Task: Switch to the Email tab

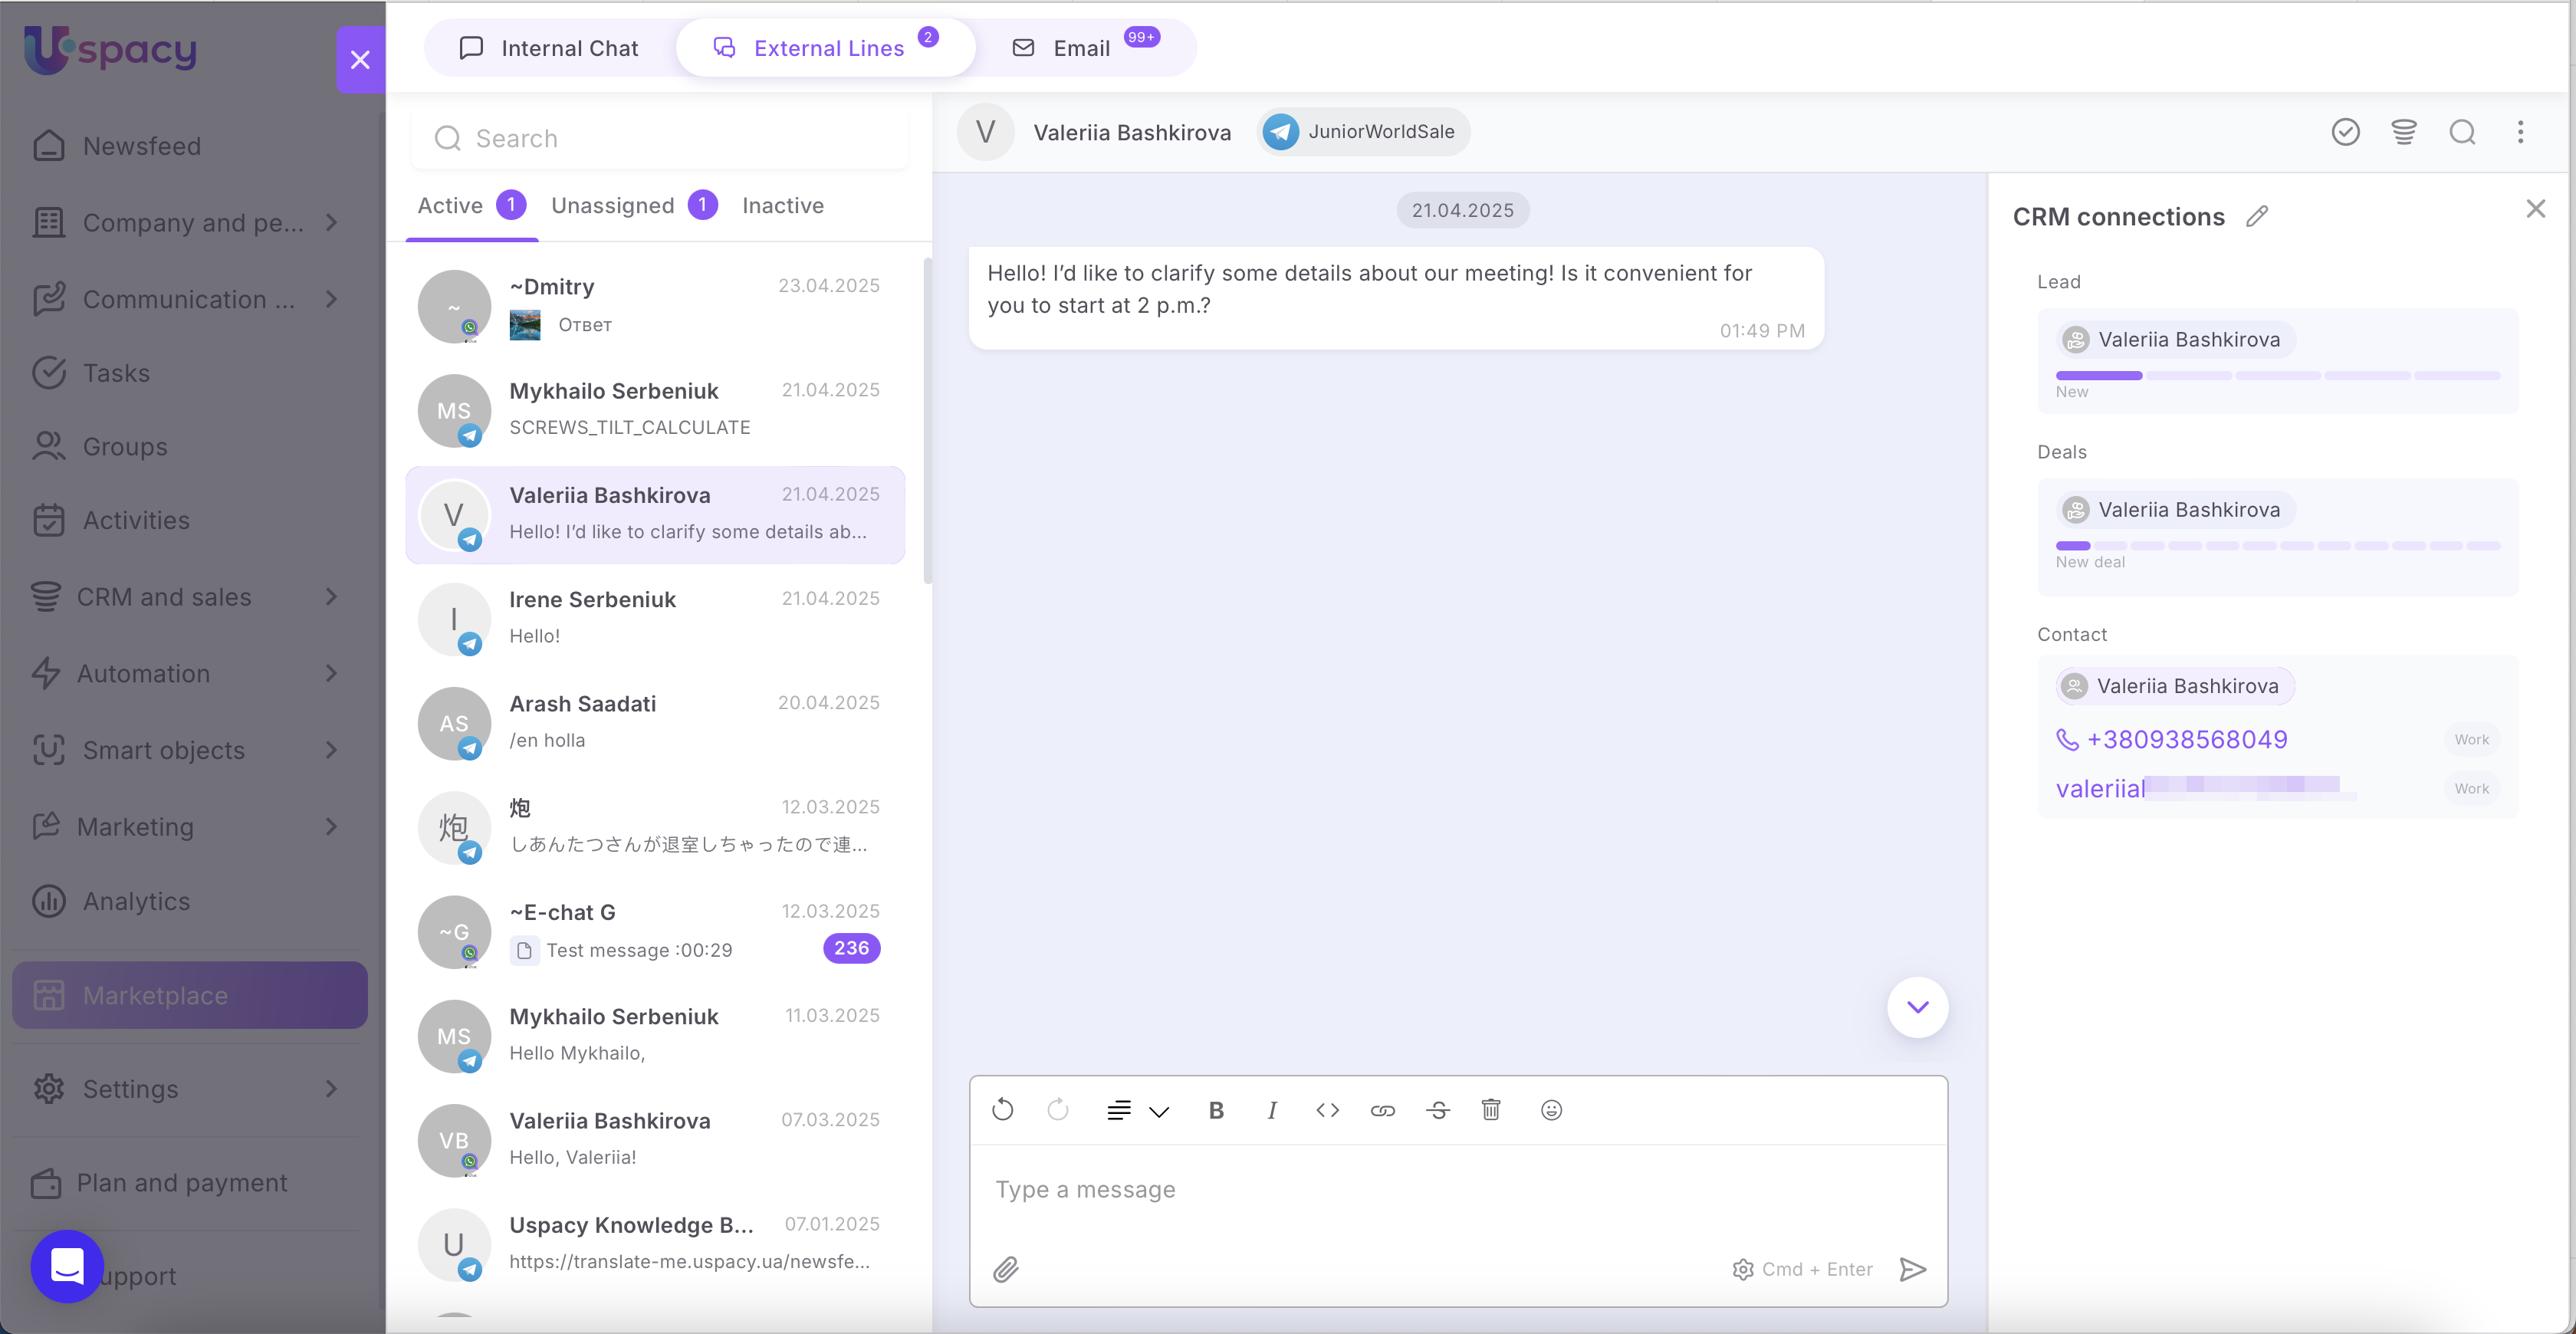Action: pos(1080,48)
